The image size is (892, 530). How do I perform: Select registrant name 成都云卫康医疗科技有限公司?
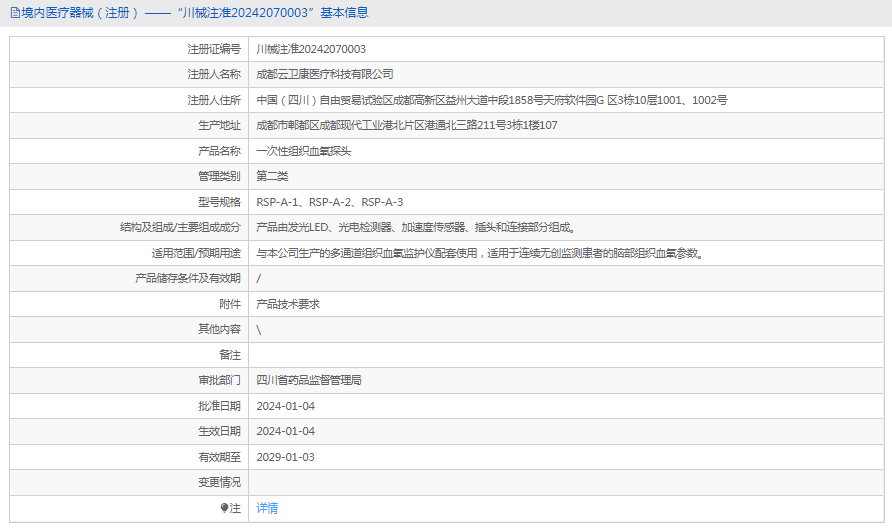pyautogui.click(x=324, y=74)
